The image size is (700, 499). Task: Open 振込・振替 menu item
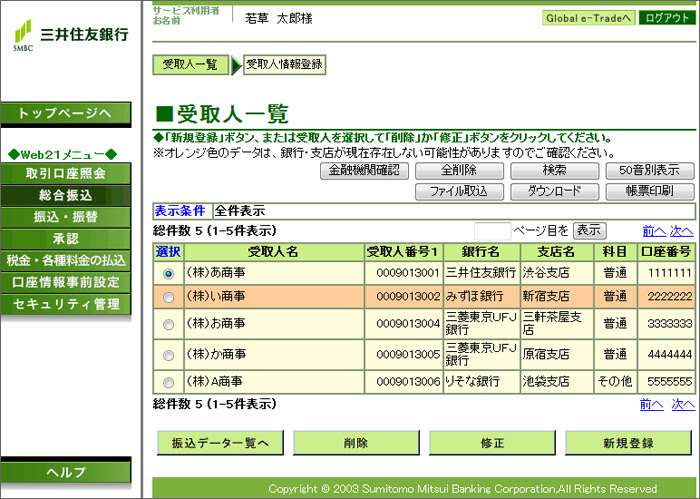click(x=66, y=217)
